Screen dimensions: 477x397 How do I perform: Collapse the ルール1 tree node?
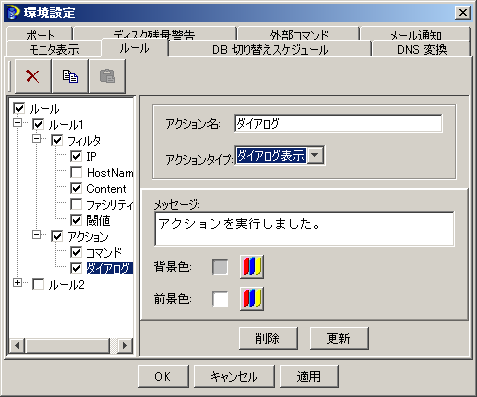pos(17,123)
